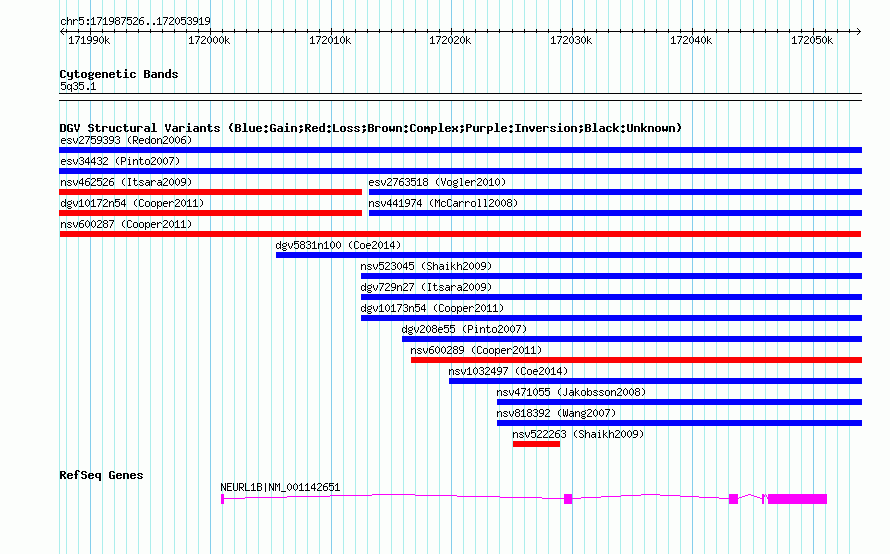The width and height of the screenshot is (890, 554).
Task: Click the esv2763518 (Vogler2010) label
Action: (x=437, y=182)
